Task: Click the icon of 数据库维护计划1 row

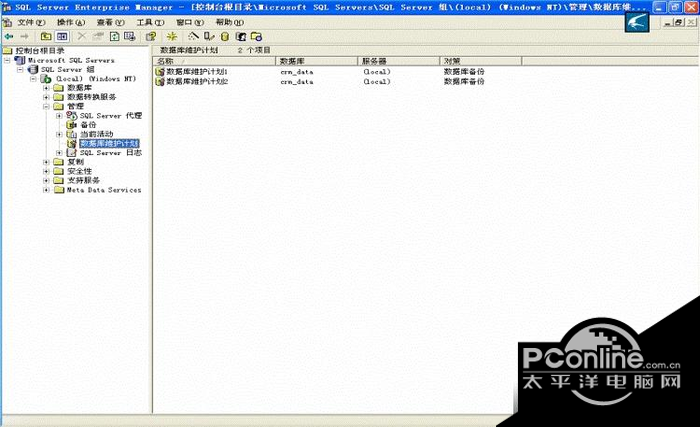Action: coord(160,71)
